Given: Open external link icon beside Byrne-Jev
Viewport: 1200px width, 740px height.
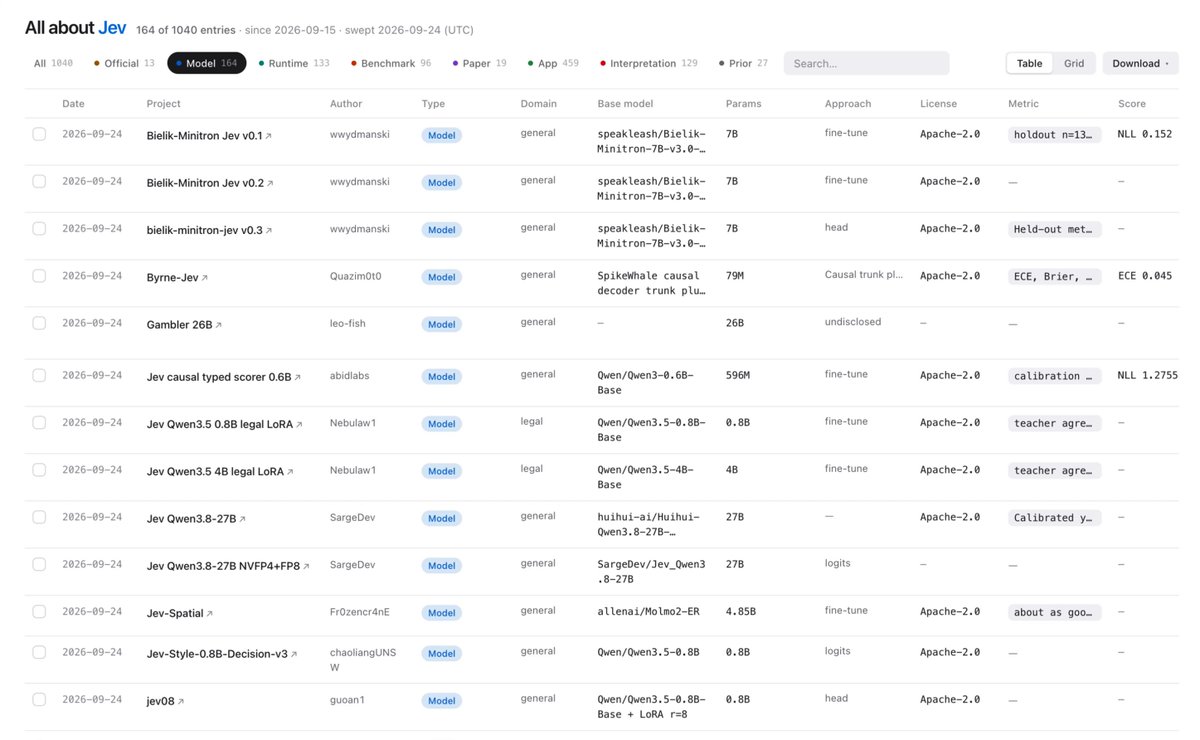Looking at the screenshot, I should [205, 278].
